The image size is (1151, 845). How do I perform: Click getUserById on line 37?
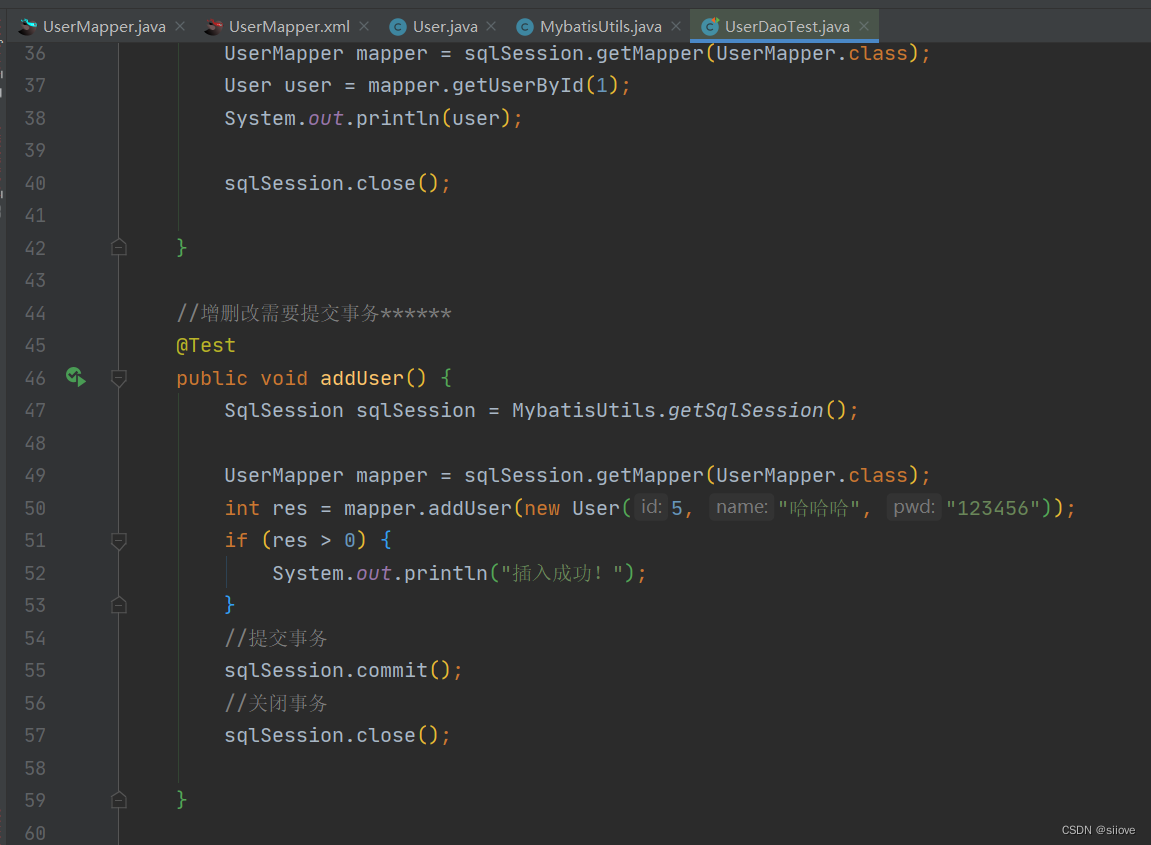pyautogui.click(x=518, y=86)
